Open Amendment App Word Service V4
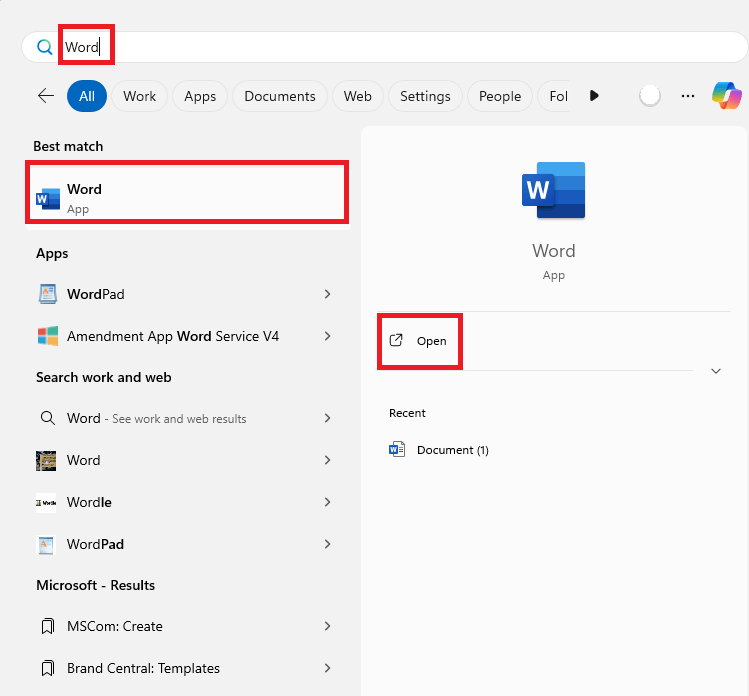Image resolution: width=749 pixels, height=696 pixels. pos(187,336)
